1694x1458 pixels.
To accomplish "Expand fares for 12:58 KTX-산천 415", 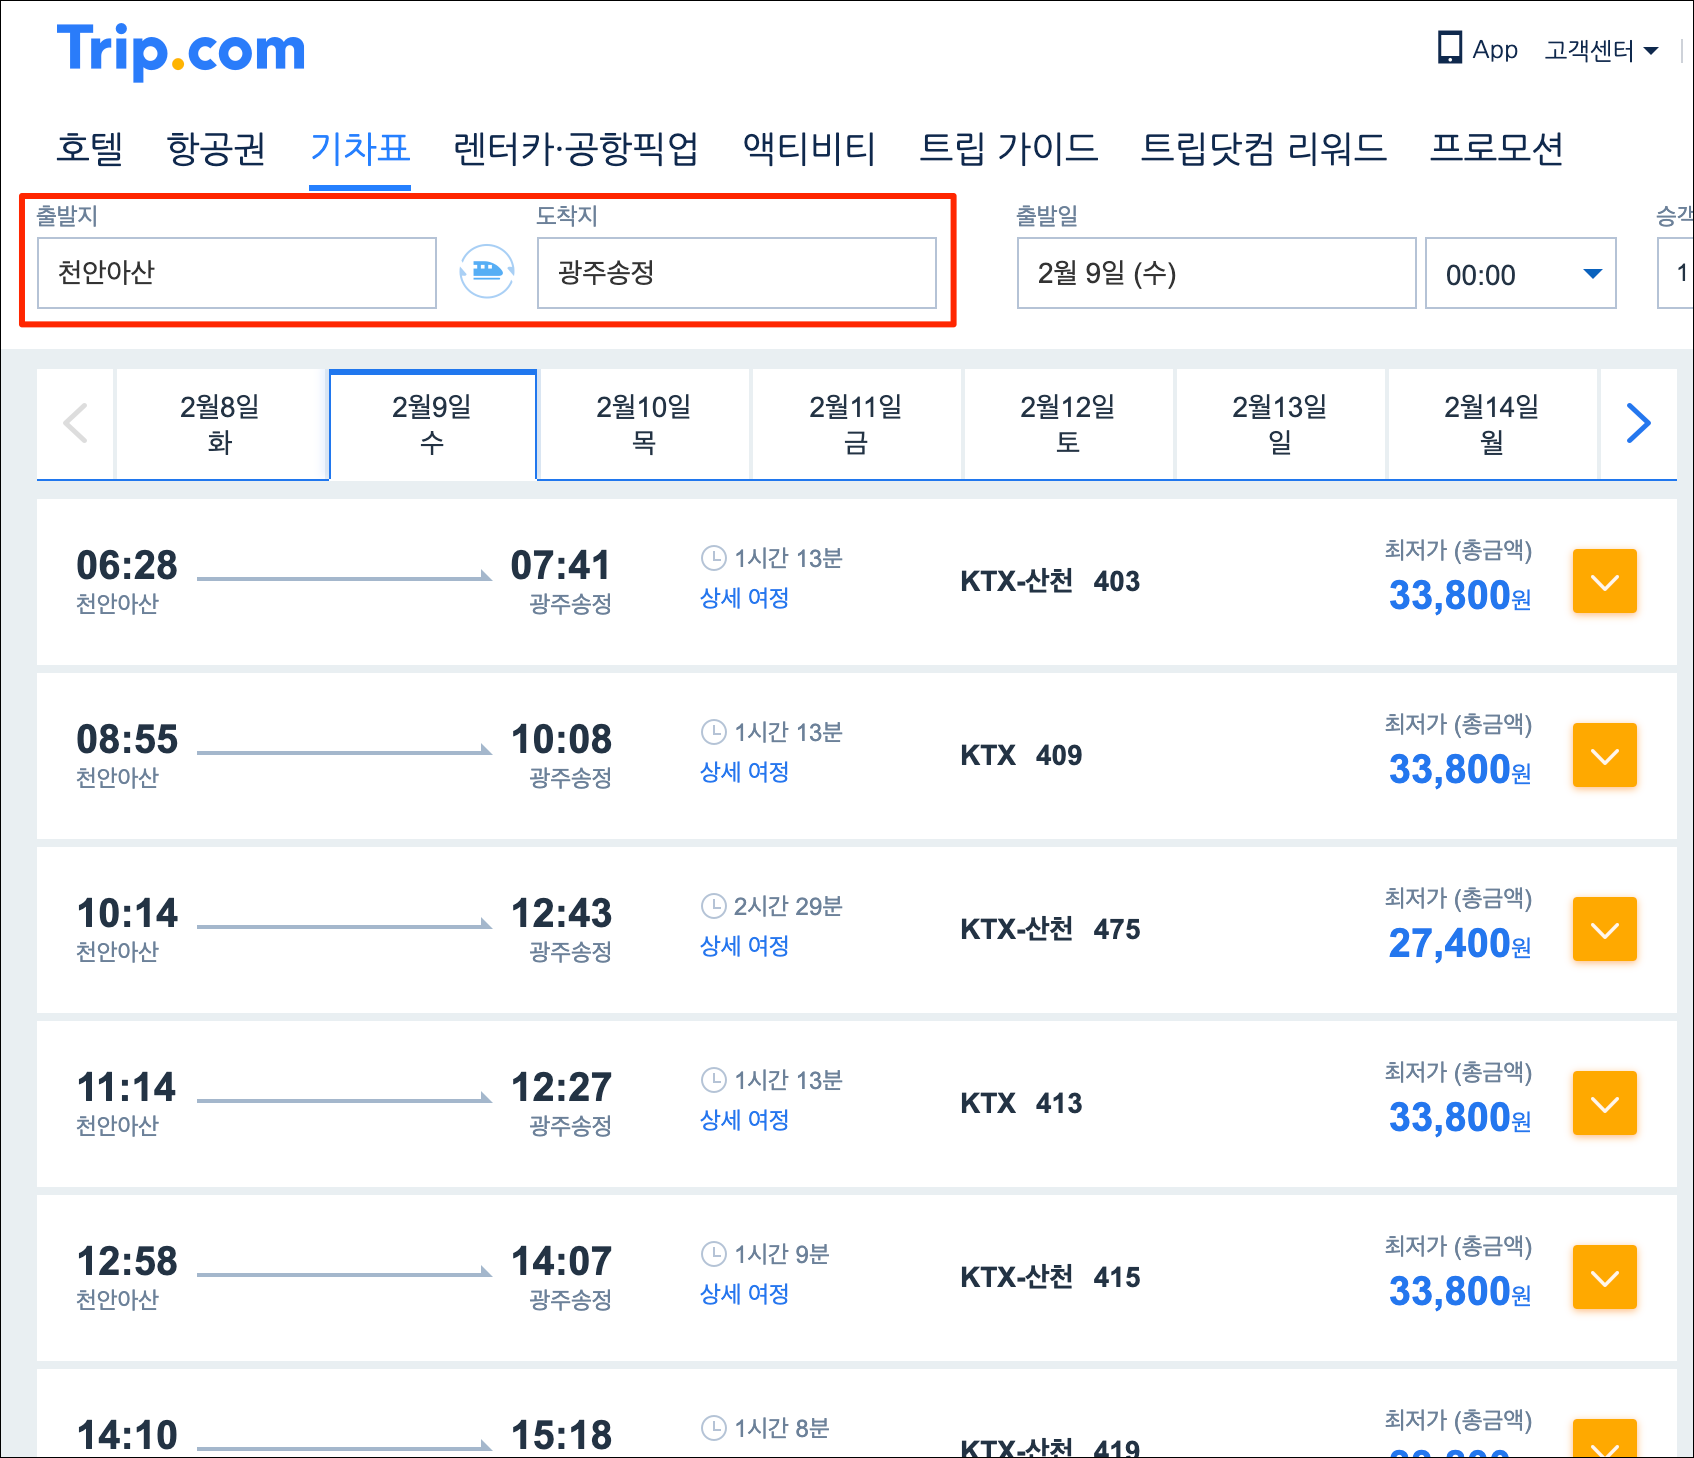I will [1605, 1277].
